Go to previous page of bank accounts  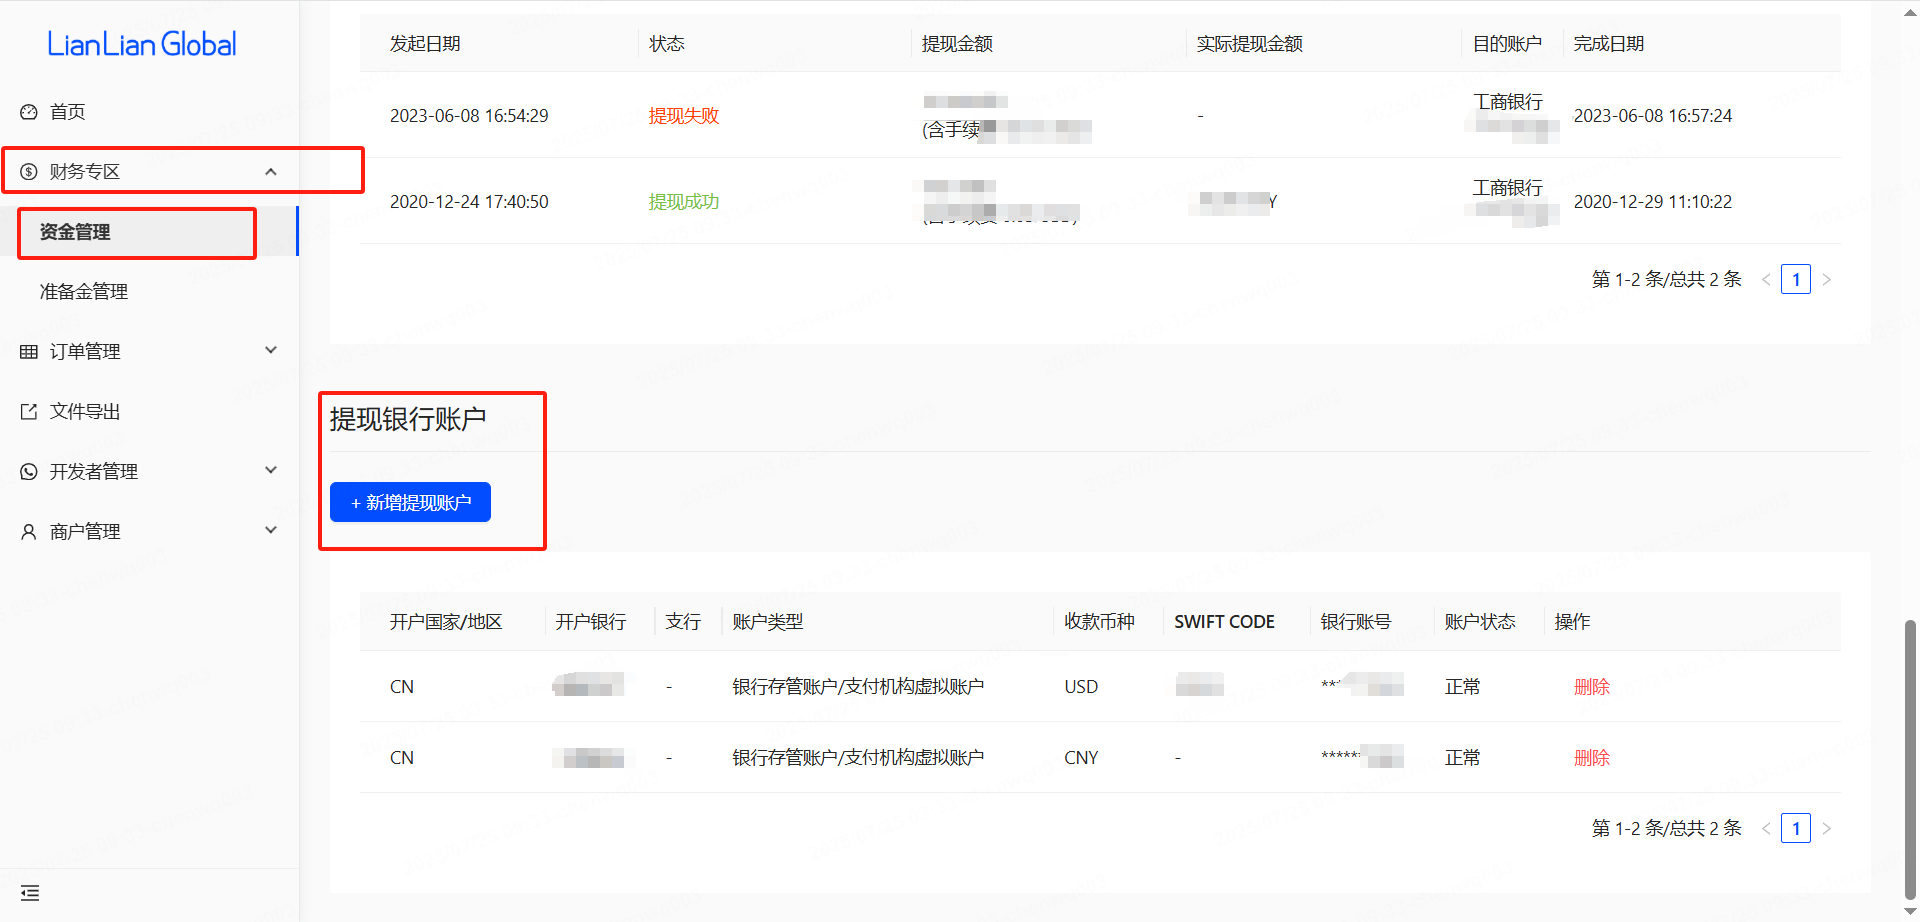pos(1766,828)
